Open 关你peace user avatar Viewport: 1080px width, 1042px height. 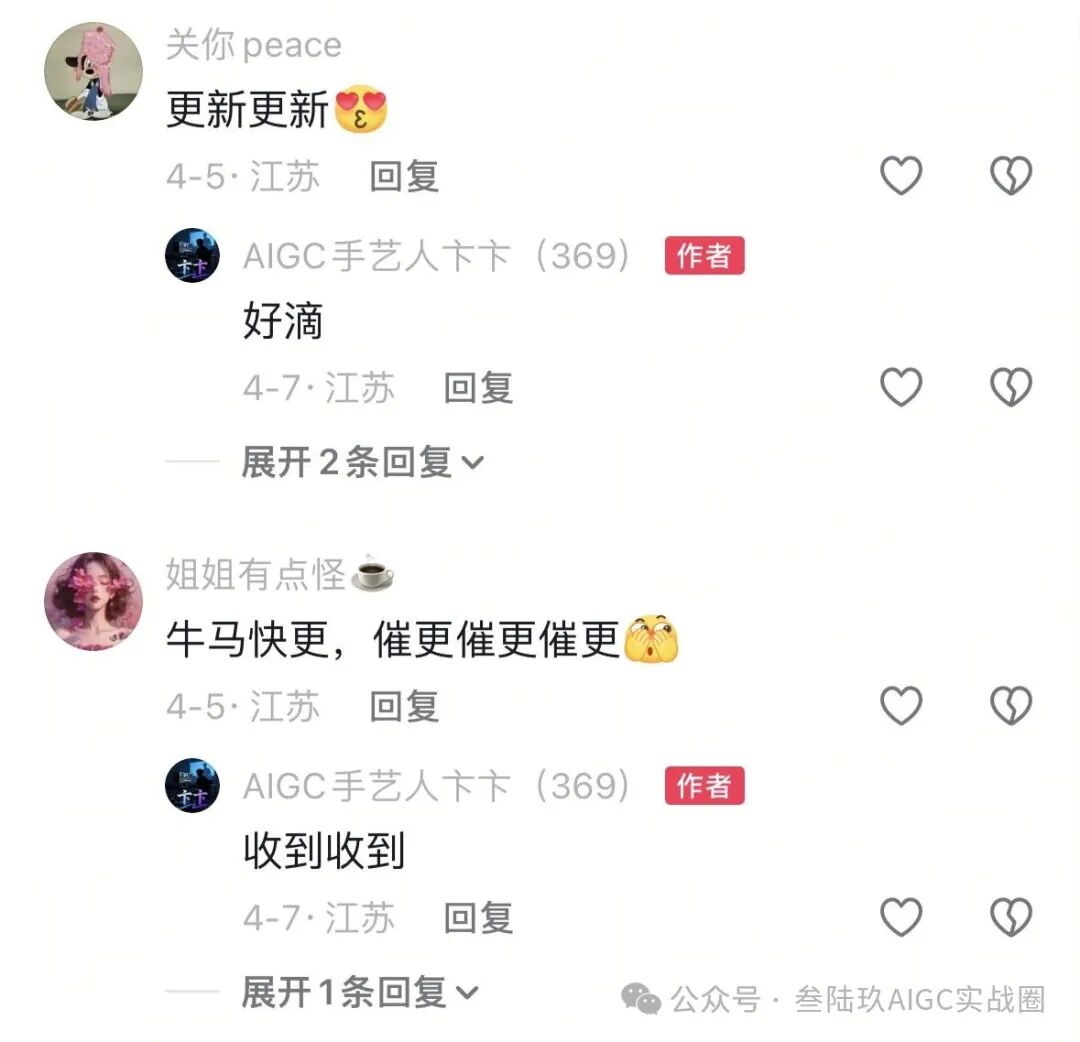point(94,72)
